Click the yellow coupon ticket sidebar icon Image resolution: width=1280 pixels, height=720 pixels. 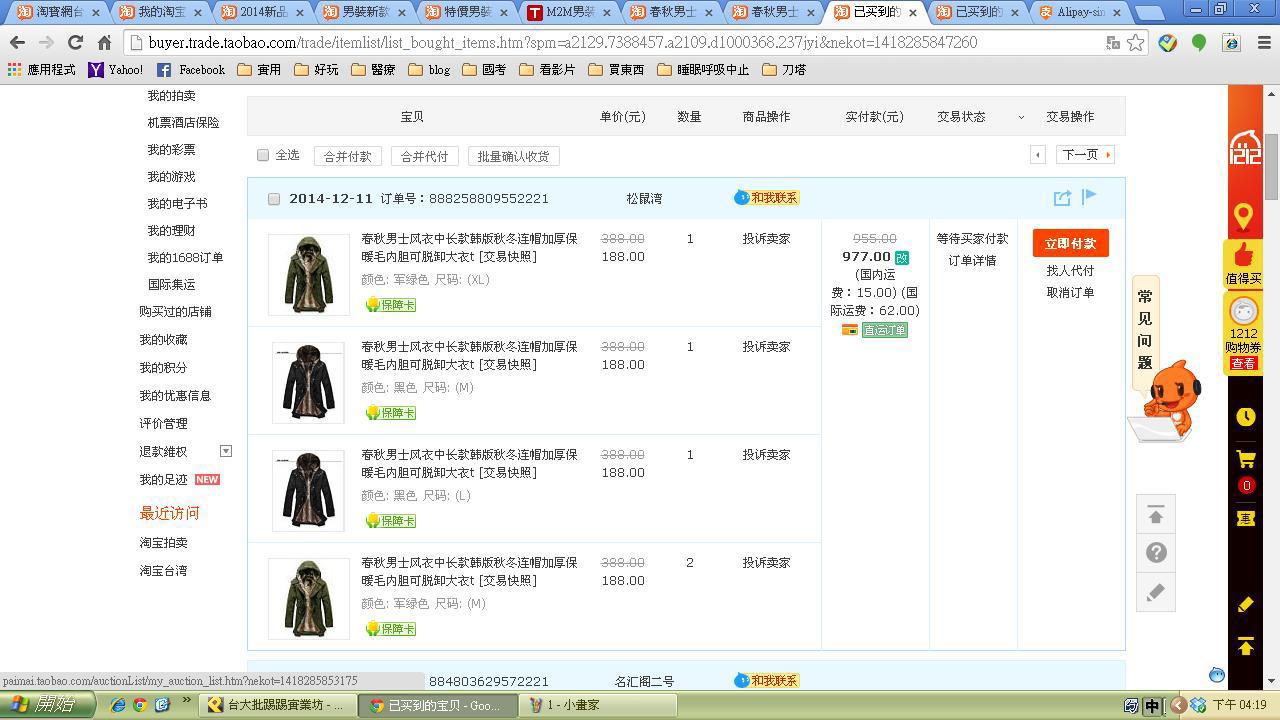pos(1245,518)
